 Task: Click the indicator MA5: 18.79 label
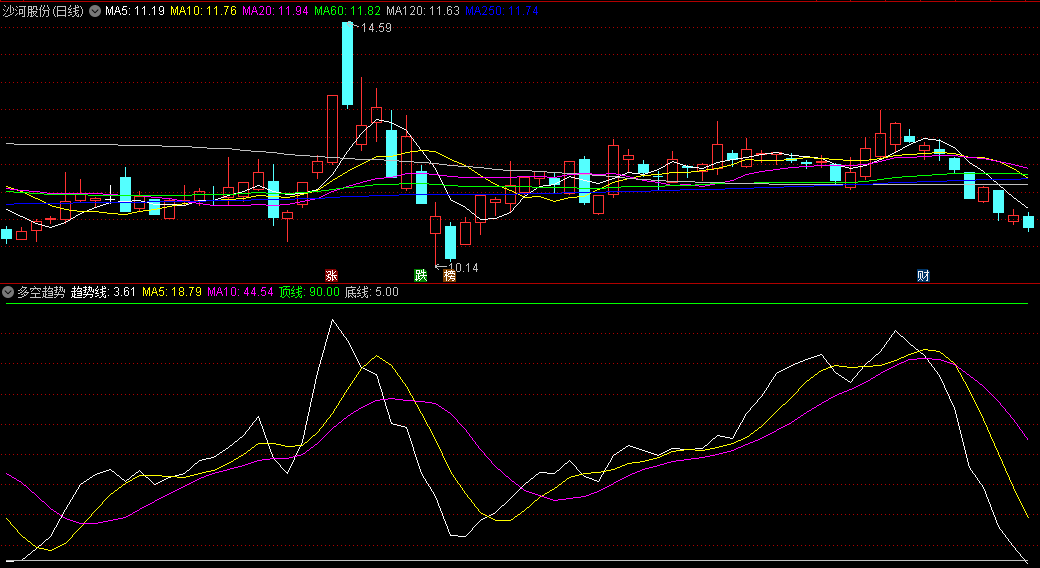click(172, 292)
